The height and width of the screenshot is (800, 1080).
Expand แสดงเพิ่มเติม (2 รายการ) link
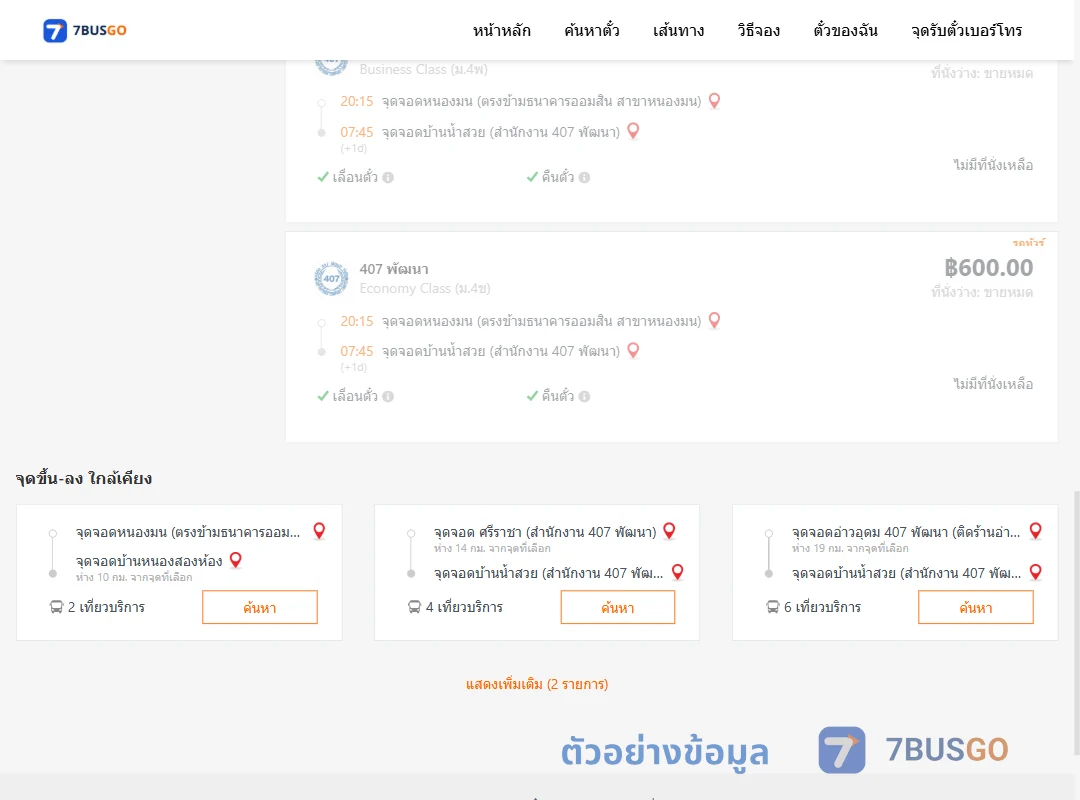(537, 684)
